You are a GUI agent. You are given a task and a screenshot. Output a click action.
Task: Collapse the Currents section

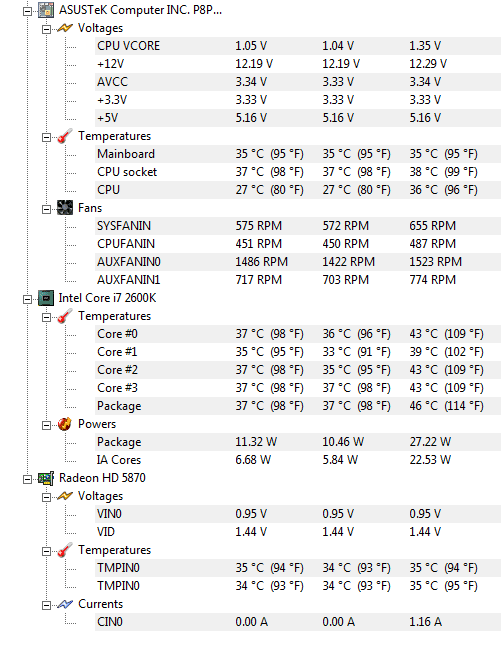tap(46, 605)
